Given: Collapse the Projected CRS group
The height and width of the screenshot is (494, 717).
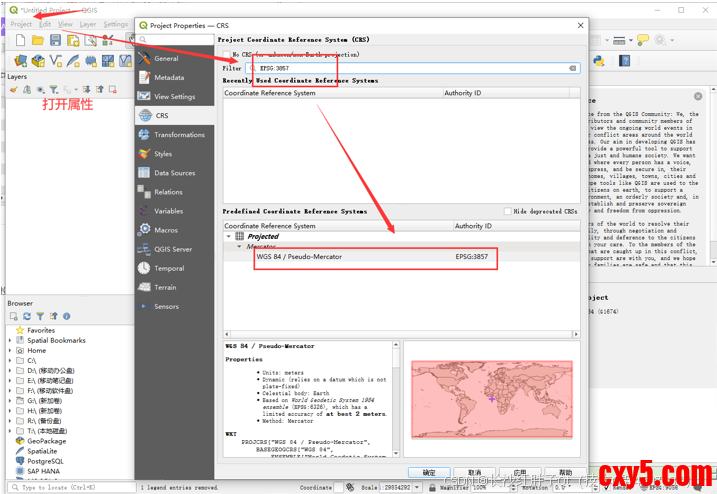Looking at the screenshot, I should pos(228,236).
